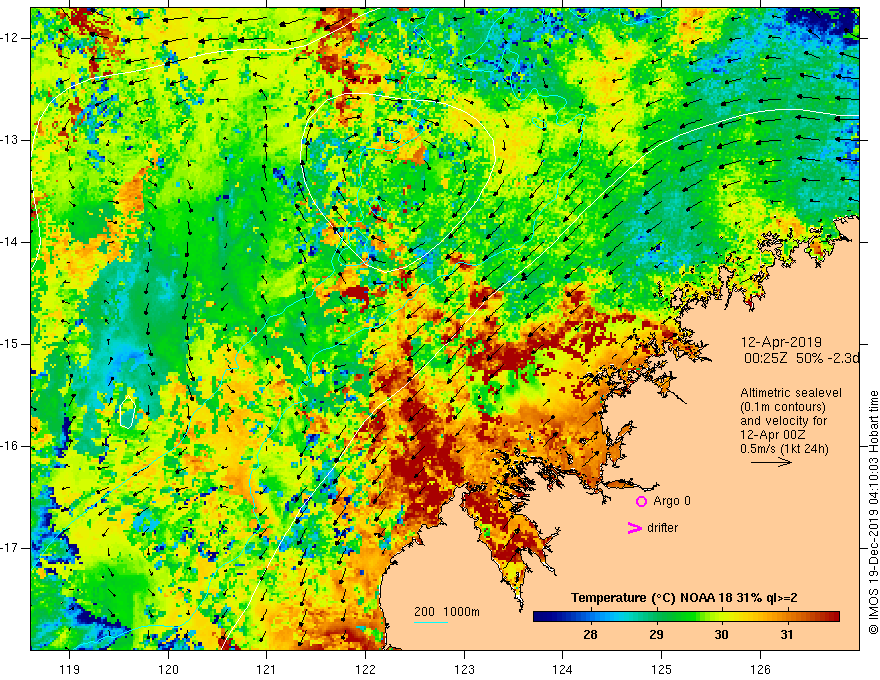880x680 pixels.
Task: Click the '12-Apr 00Z' caption line
Action: point(771,435)
